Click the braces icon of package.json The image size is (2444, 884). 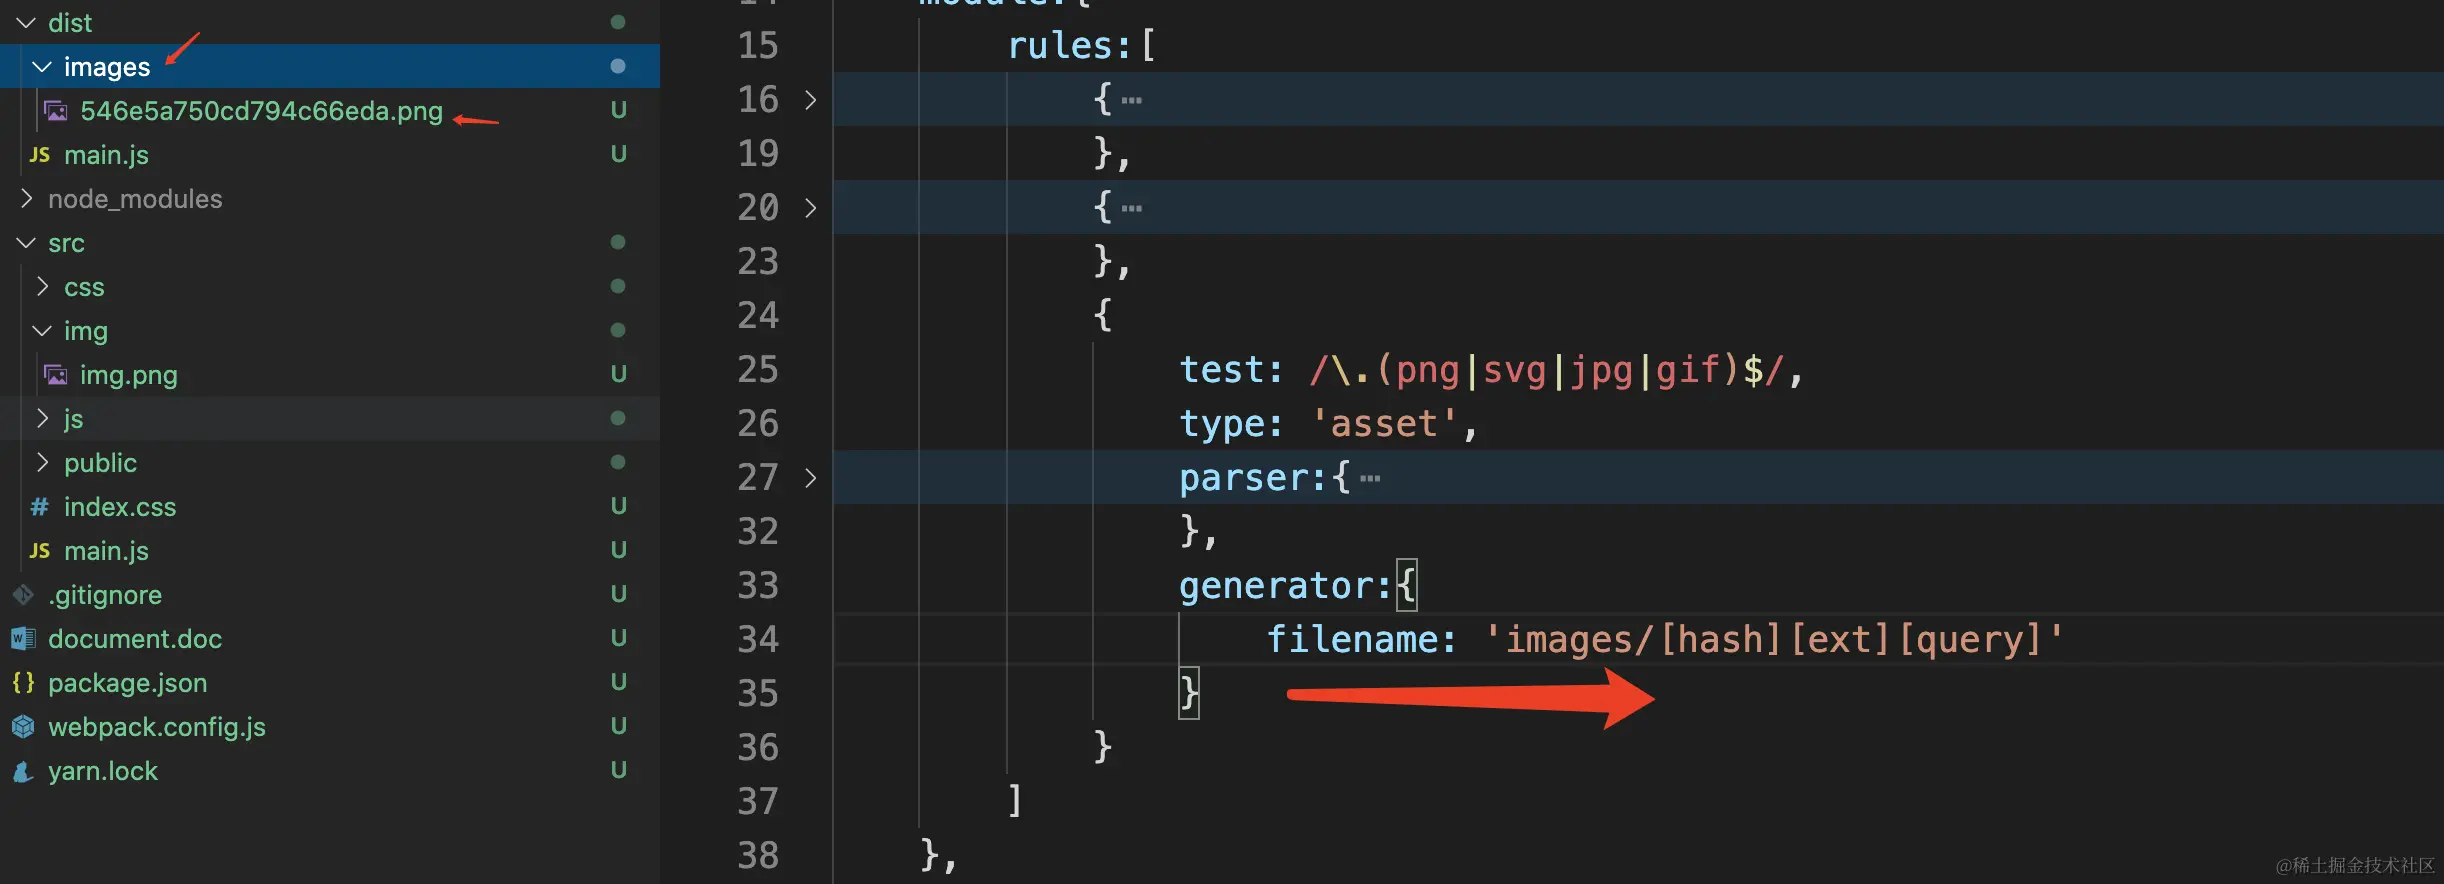24,682
